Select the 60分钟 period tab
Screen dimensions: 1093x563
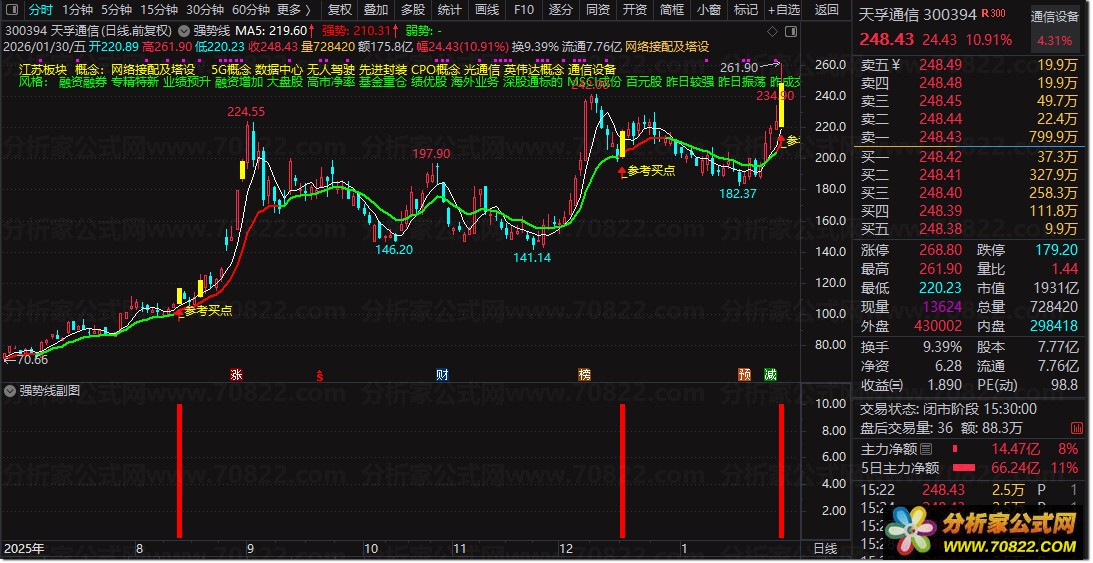pyautogui.click(x=250, y=10)
